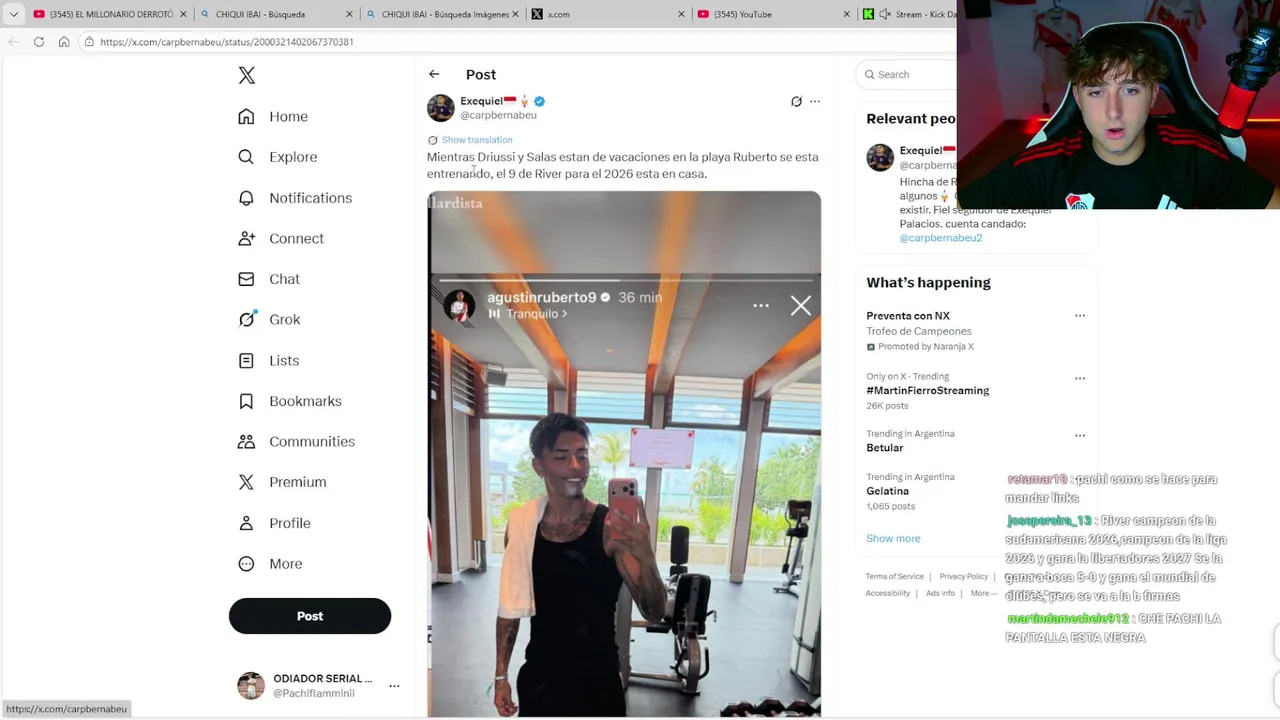The image size is (1280, 720).
Task: Click the Grok icon on Exequiel's post
Action: pos(796,101)
